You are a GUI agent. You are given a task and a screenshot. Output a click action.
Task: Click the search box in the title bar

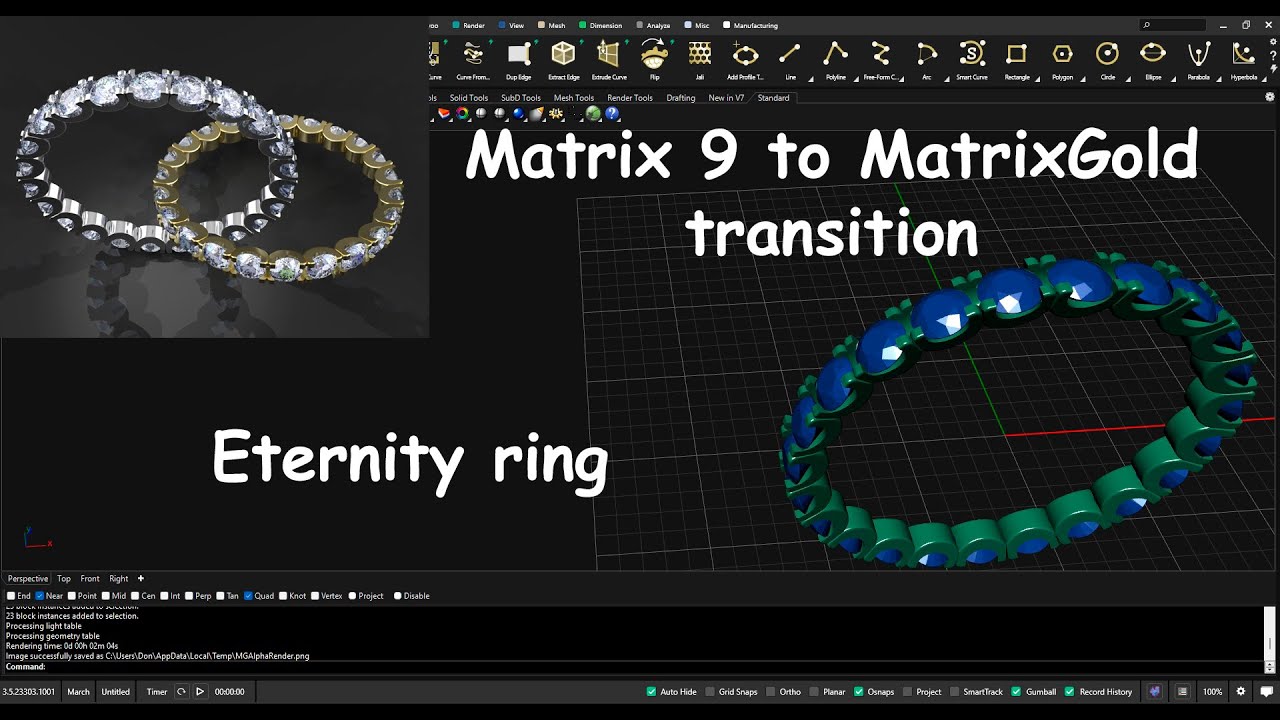click(1172, 25)
